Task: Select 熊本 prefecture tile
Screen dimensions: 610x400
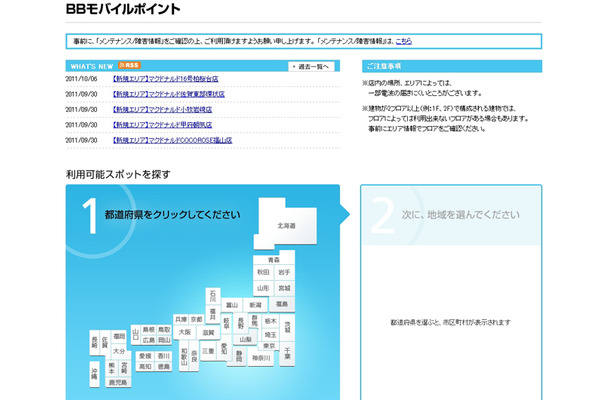Action: [112, 368]
